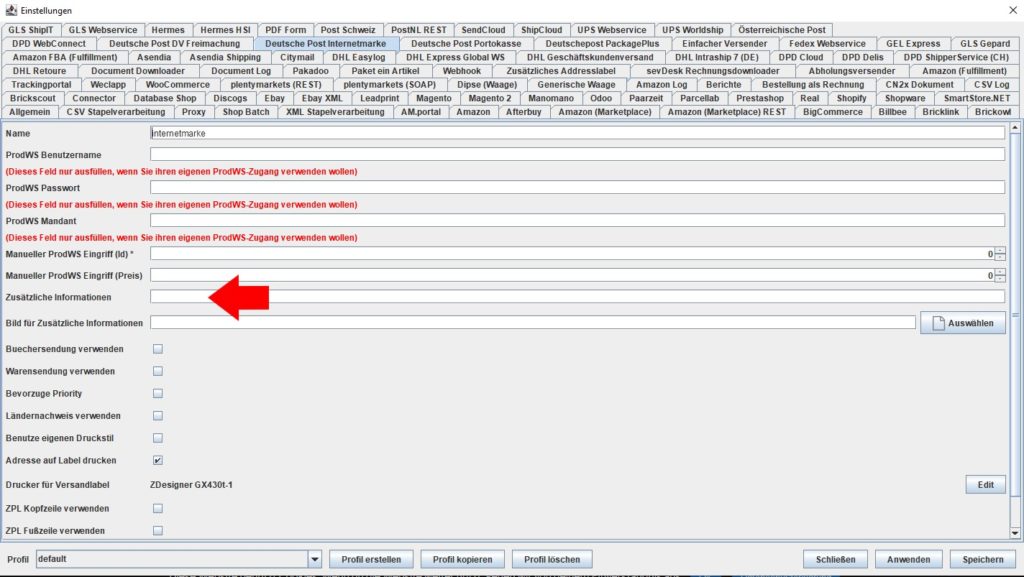Open the Amazon (Marketplace) REST tab
The width and height of the screenshot is (1024, 577).
[x=727, y=112]
